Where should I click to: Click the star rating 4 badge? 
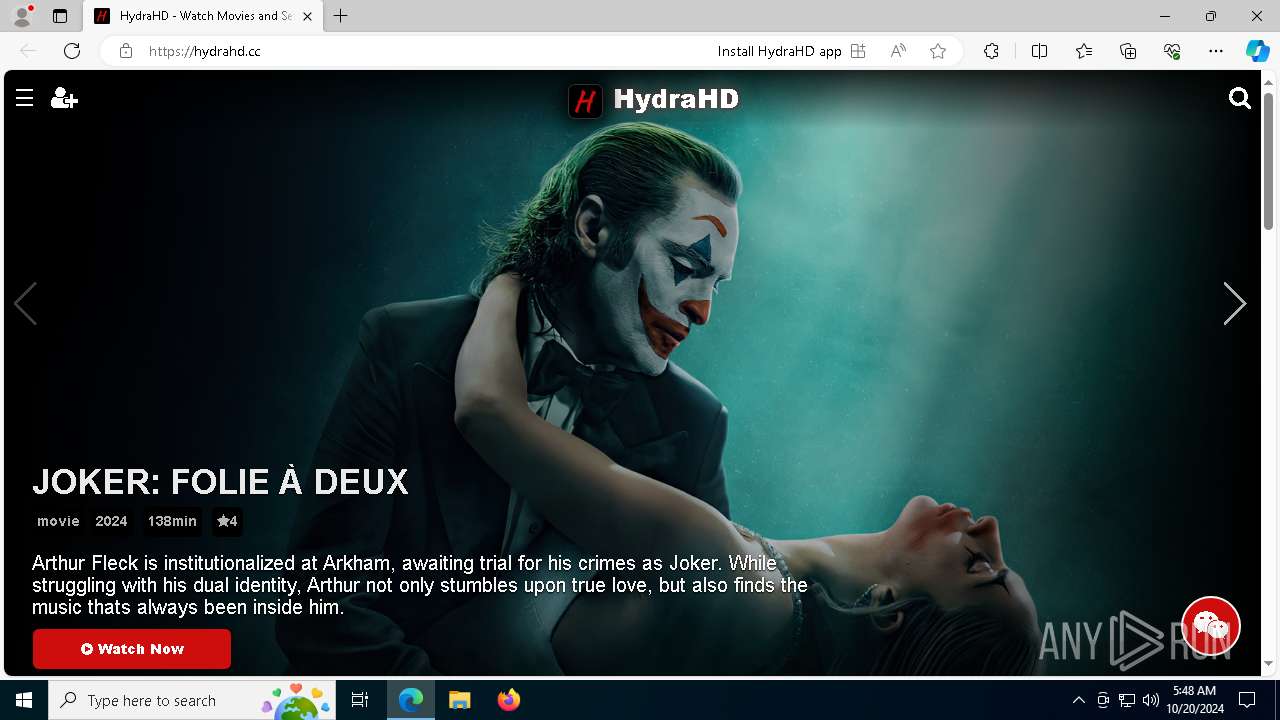[227, 521]
